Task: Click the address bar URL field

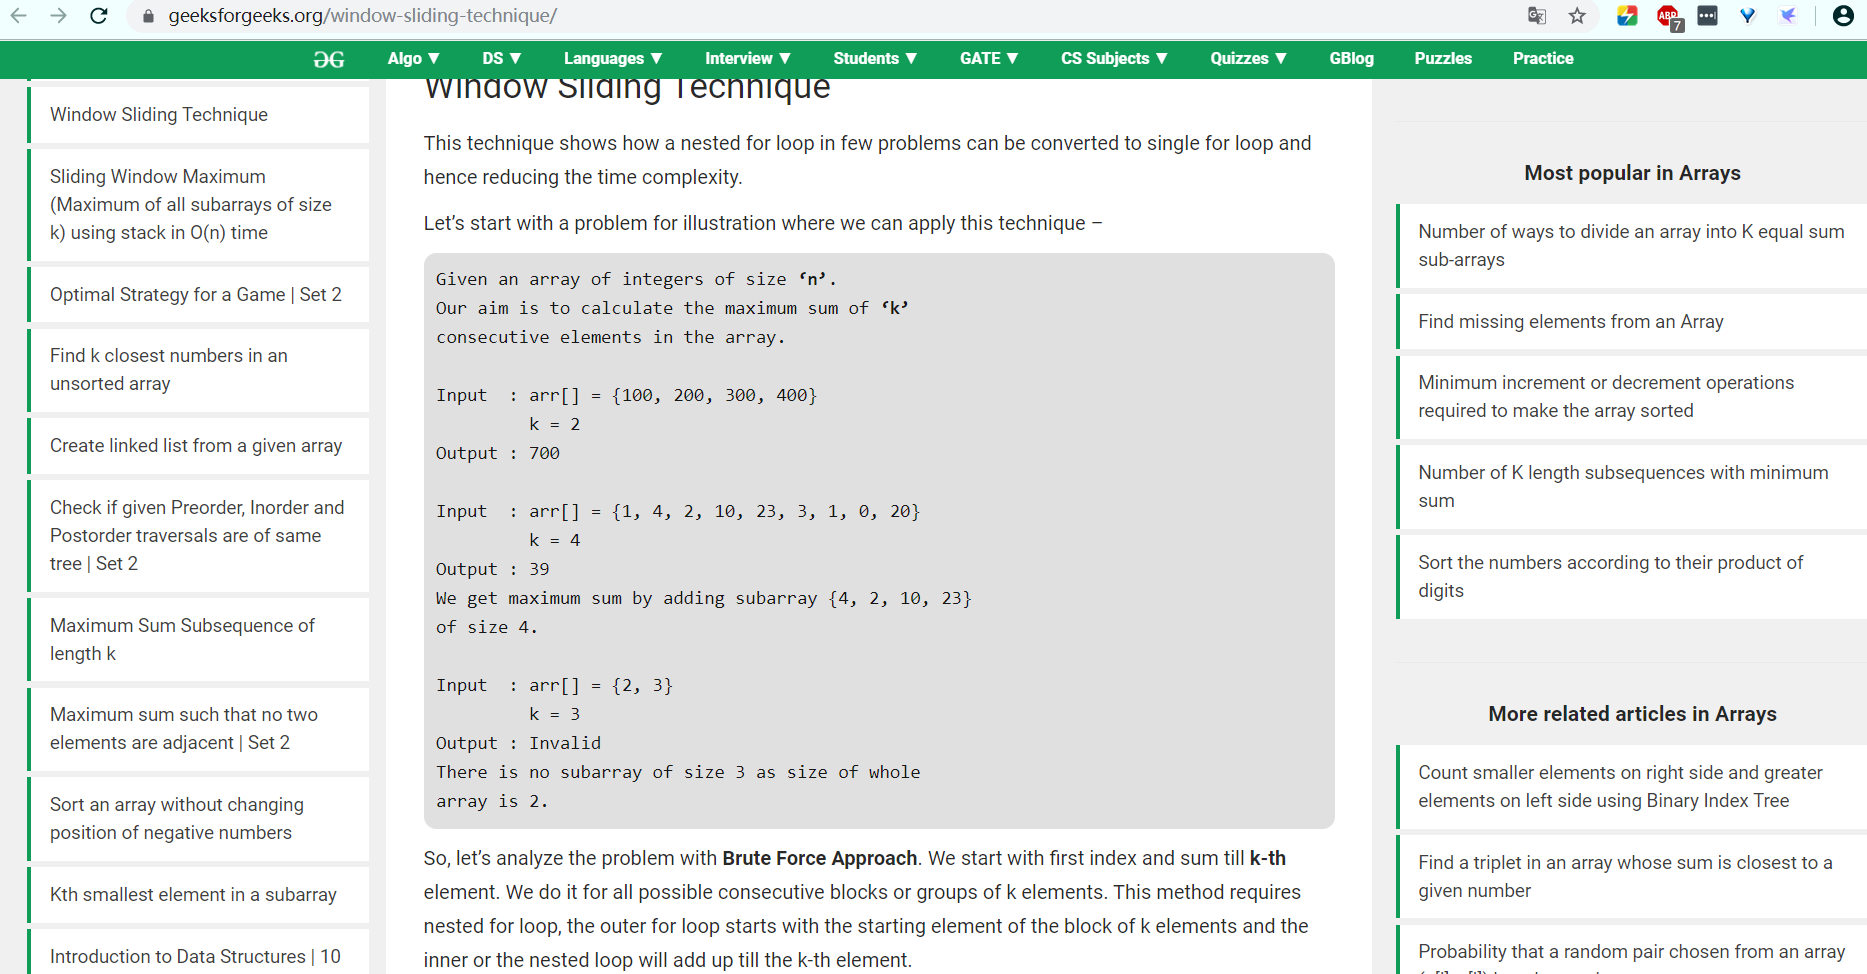Action: coord(830,16)
